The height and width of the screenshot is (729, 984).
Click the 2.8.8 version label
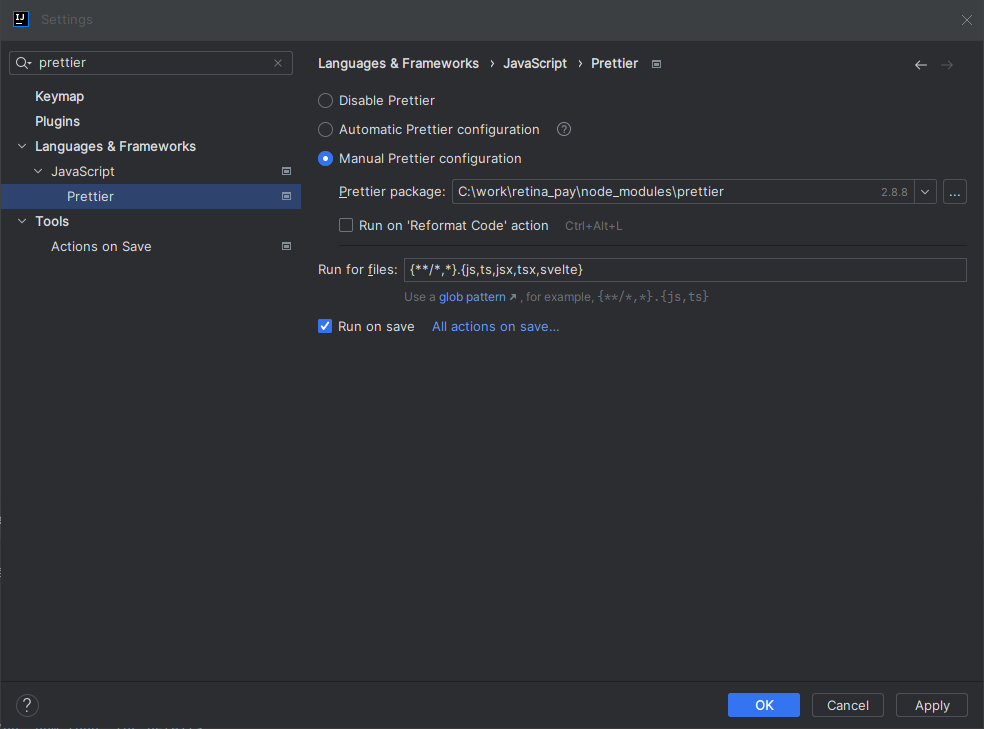point(894,192)
